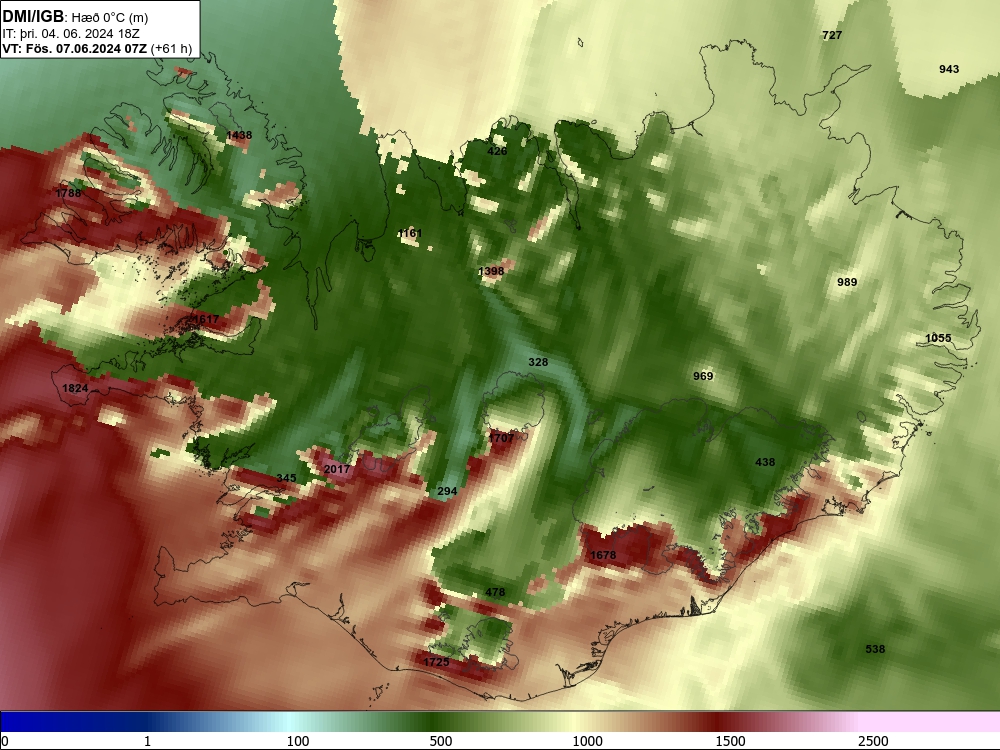
Task: Click the 2500 tick label on color scale
Action: coord(873,741)
